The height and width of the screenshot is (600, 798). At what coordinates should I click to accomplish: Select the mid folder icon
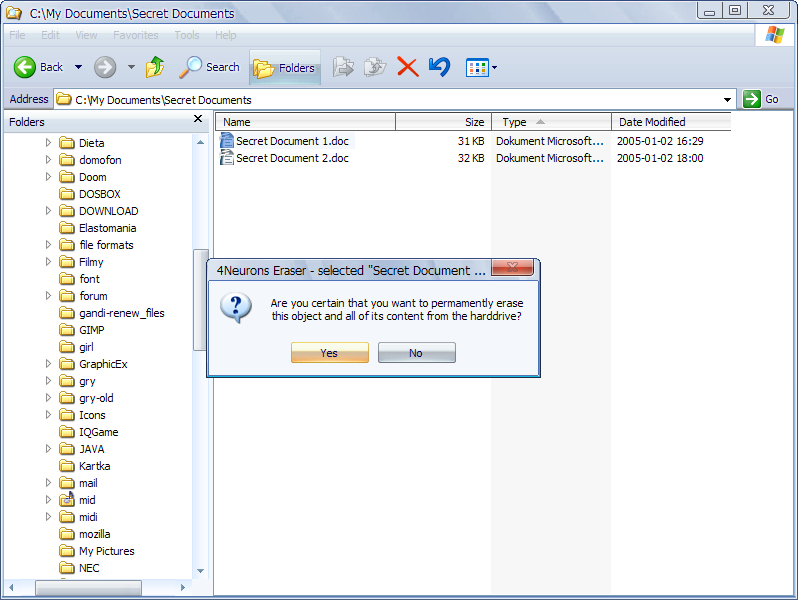(x=67, y=499)
